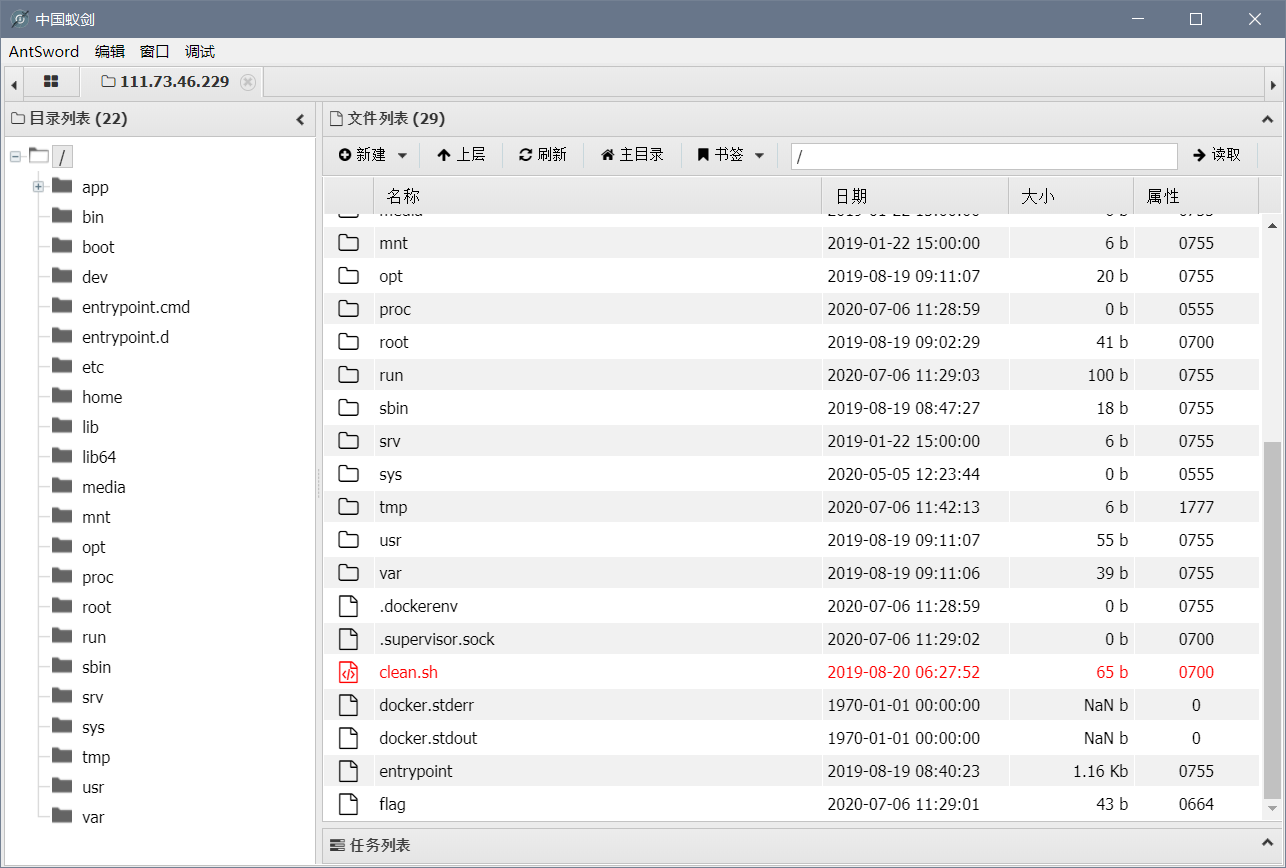Screen dimensions: 1286x868
Task: Collapse the 文件列表 panel
Action: (x=1268, y=119)
